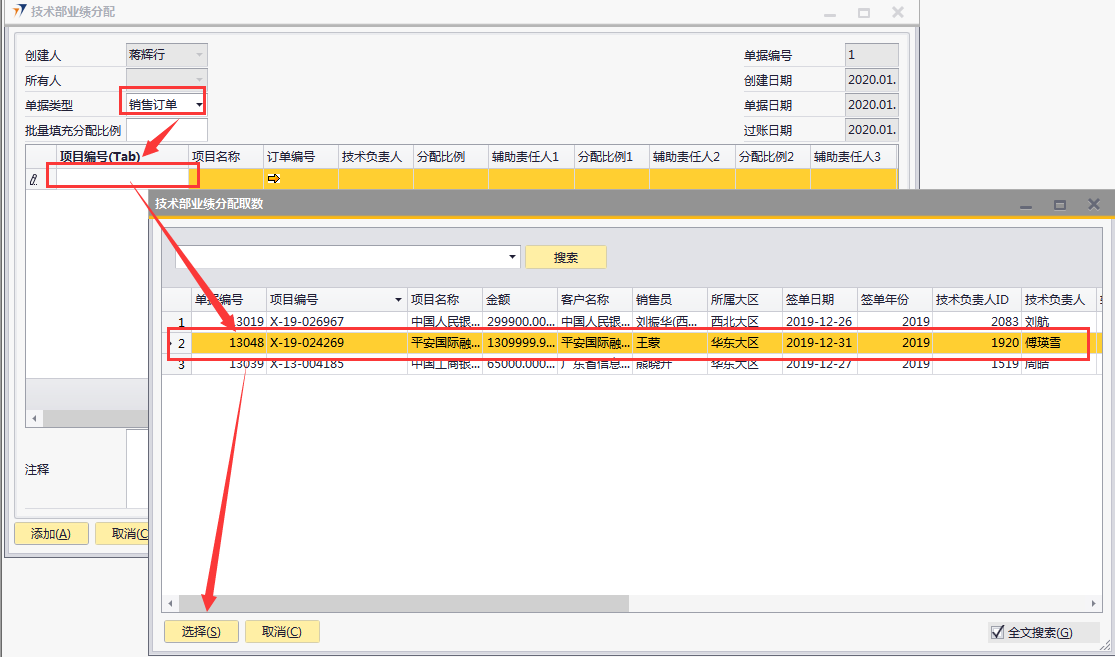
Task: Minimize the 技术部业绩分配取数 dialog
Action: 1025,204
